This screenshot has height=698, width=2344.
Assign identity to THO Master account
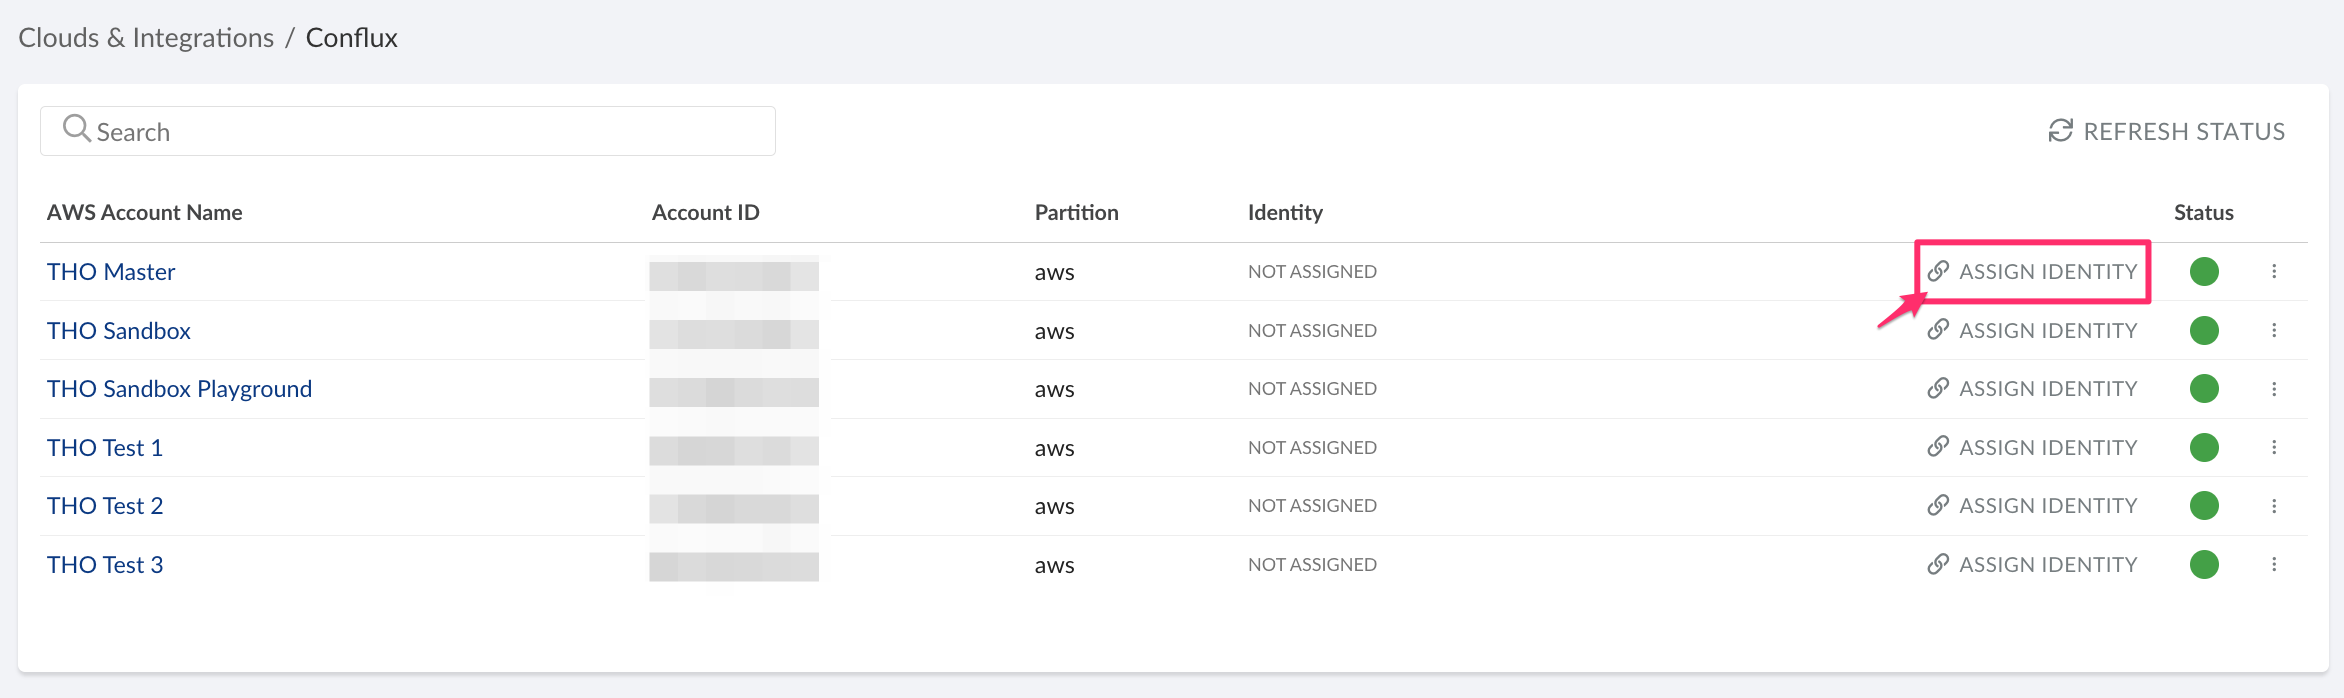pyautogui.click(x=2046, y=271)
